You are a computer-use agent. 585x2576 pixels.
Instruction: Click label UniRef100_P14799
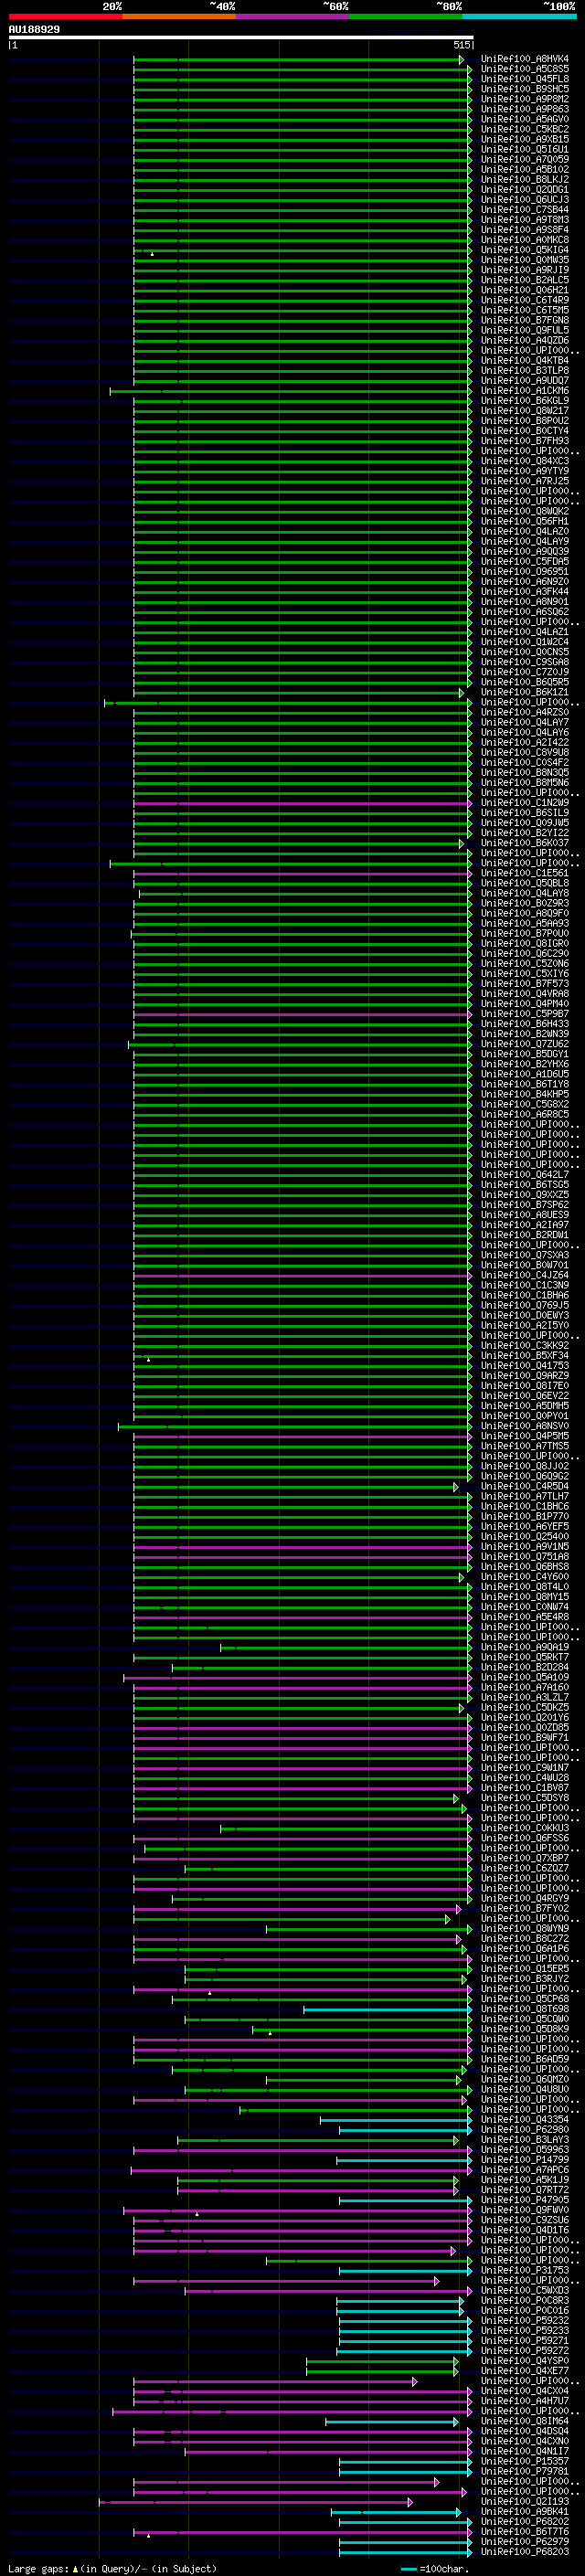[x=525, y=2160]
